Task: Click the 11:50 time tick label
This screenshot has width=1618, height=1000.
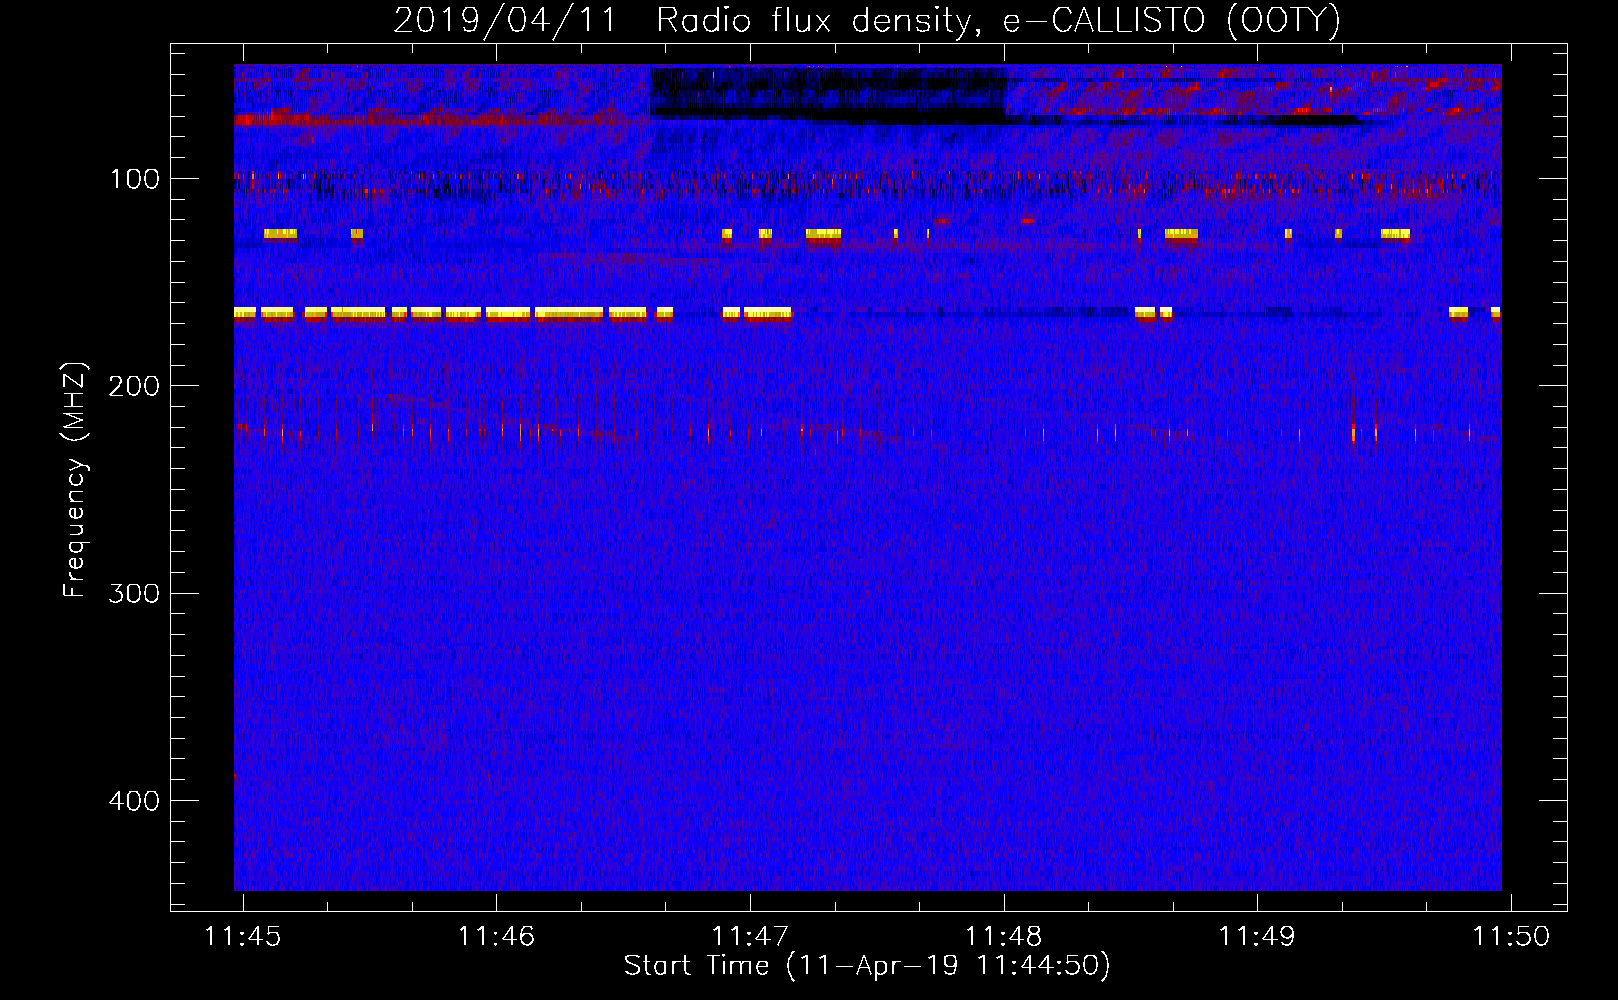Action: tap(1511, 936)
